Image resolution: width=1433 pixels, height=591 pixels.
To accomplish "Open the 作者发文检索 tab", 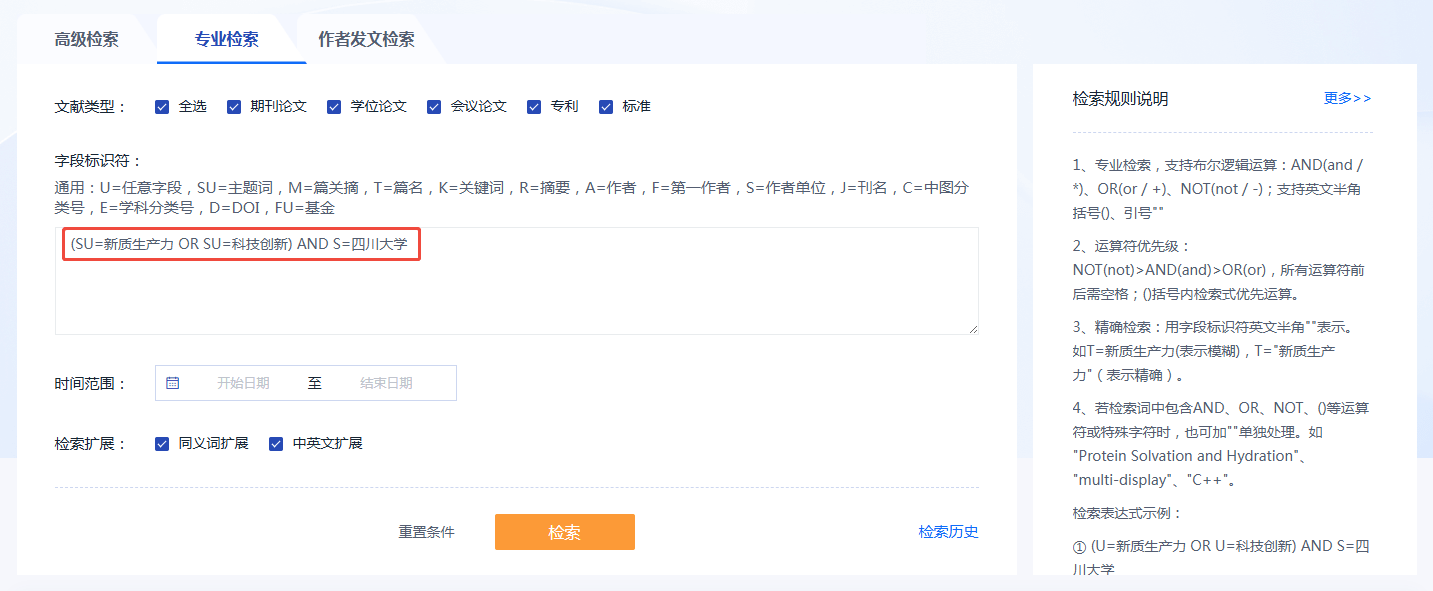I will [x=366, y=40].
